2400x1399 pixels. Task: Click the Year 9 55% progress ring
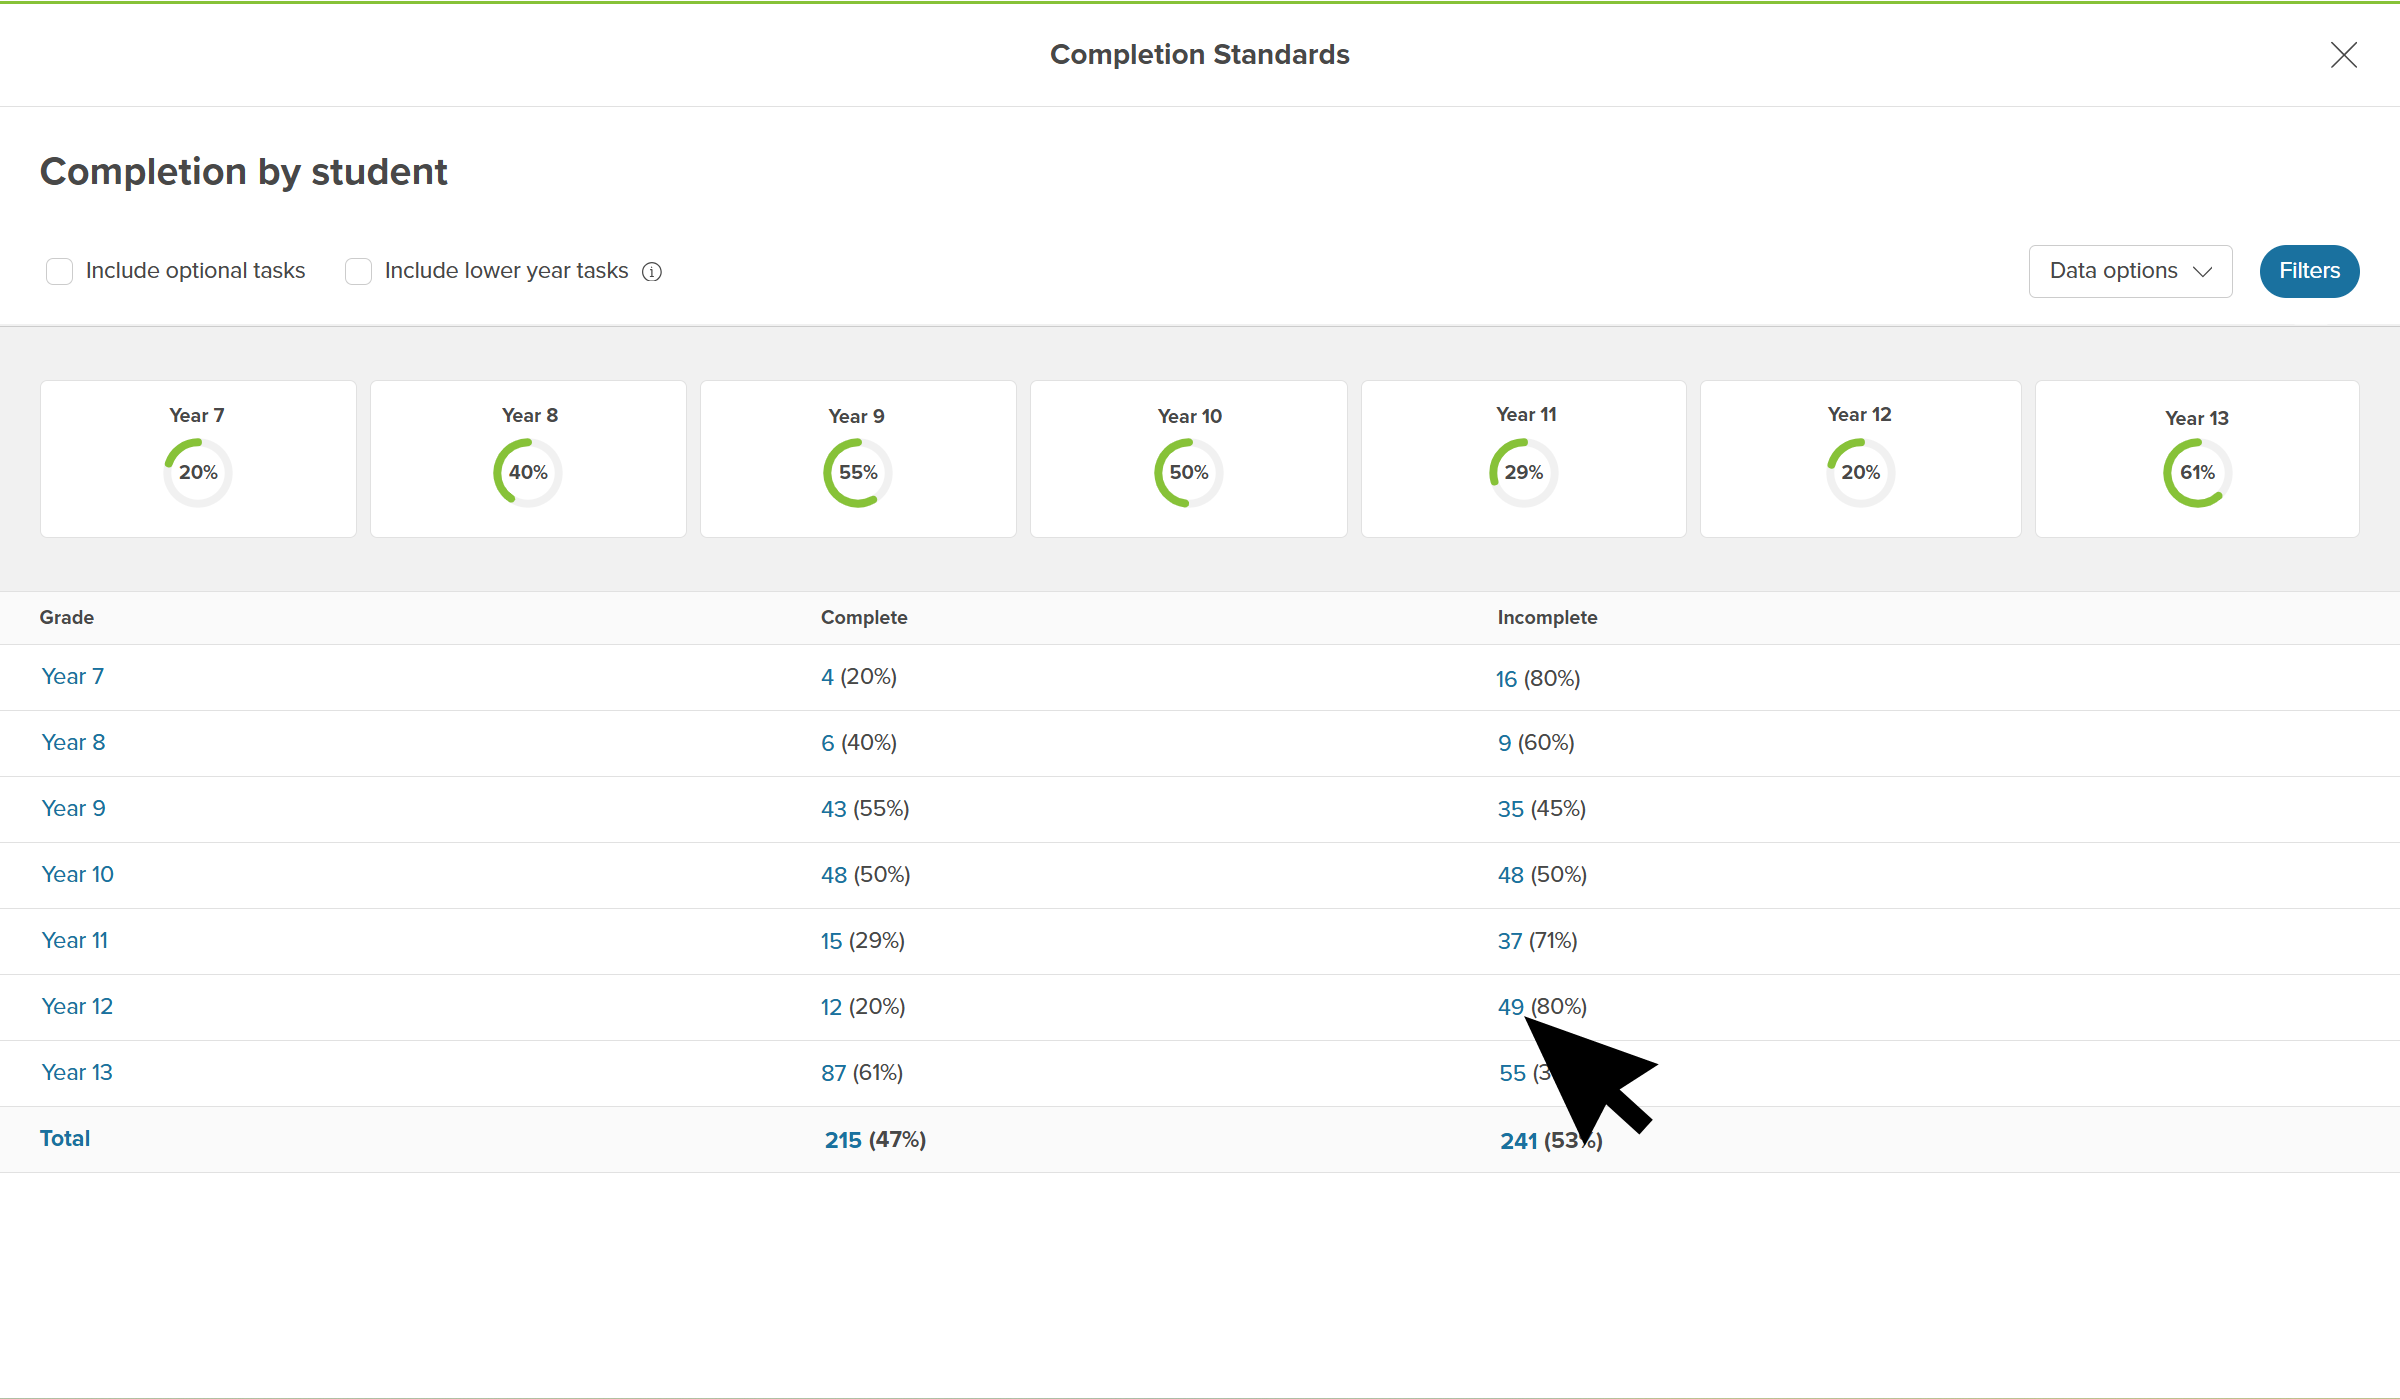(858, 472)
